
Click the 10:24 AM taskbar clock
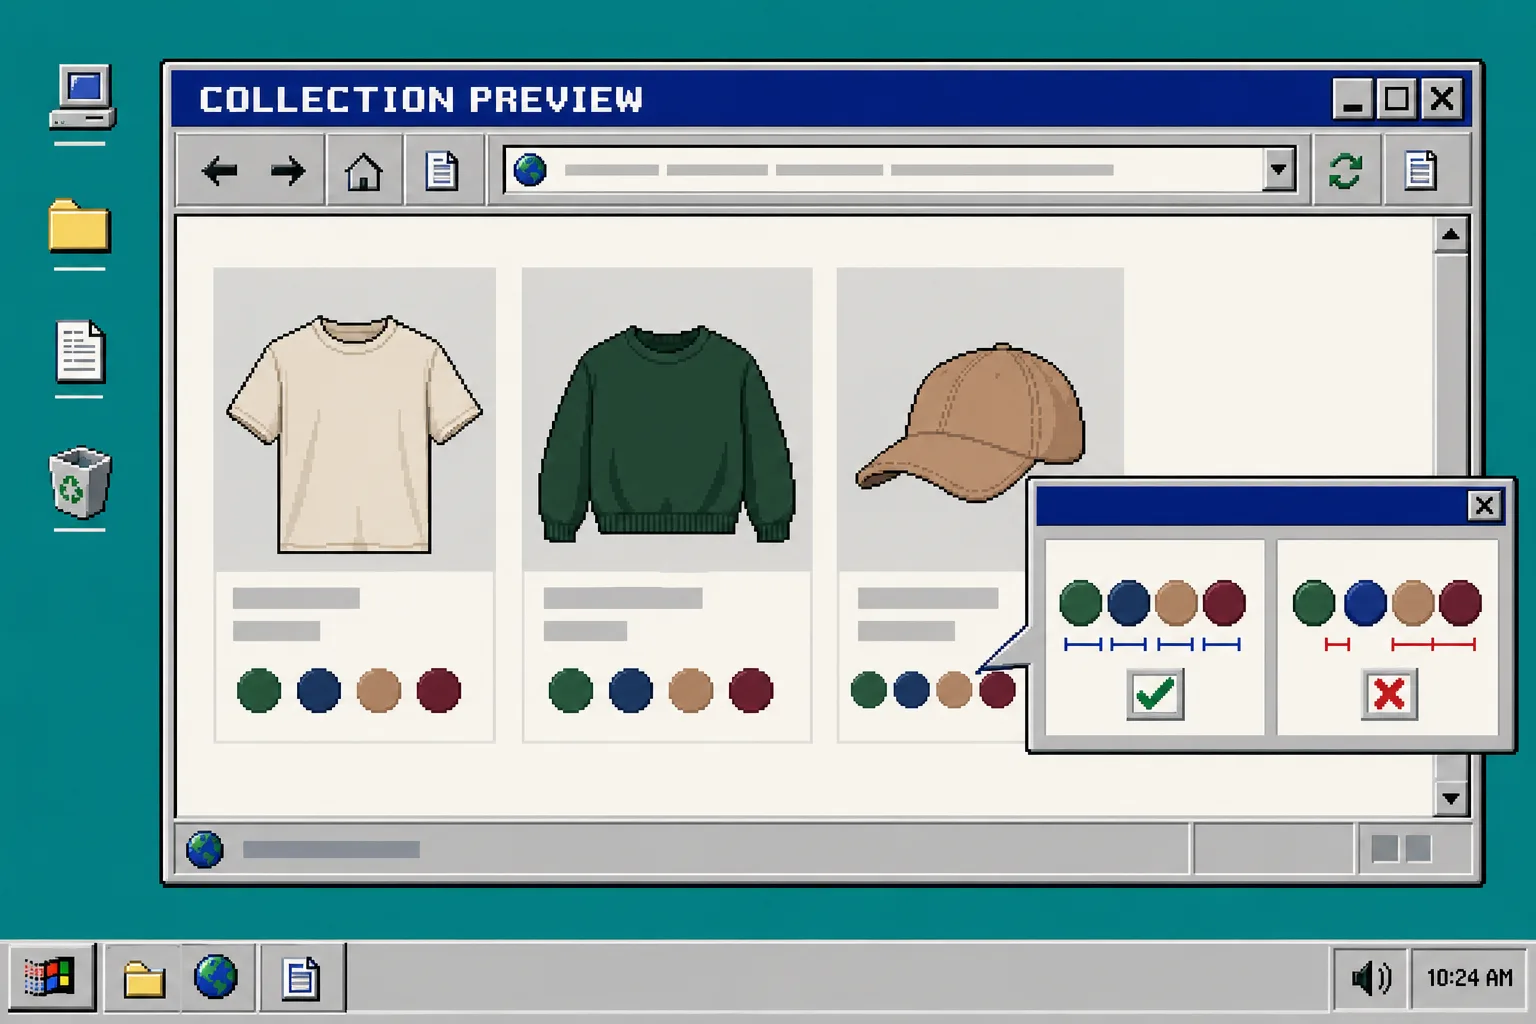[1469, 977]
